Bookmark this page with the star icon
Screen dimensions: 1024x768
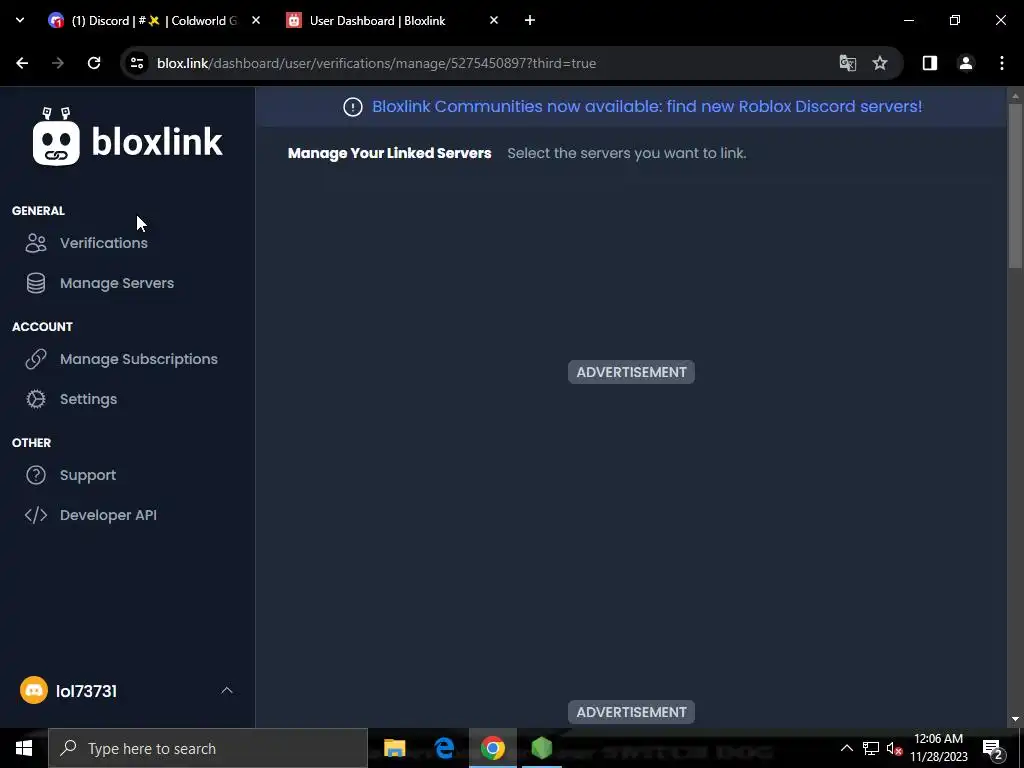pyautogui.click(x=880, y=63)
